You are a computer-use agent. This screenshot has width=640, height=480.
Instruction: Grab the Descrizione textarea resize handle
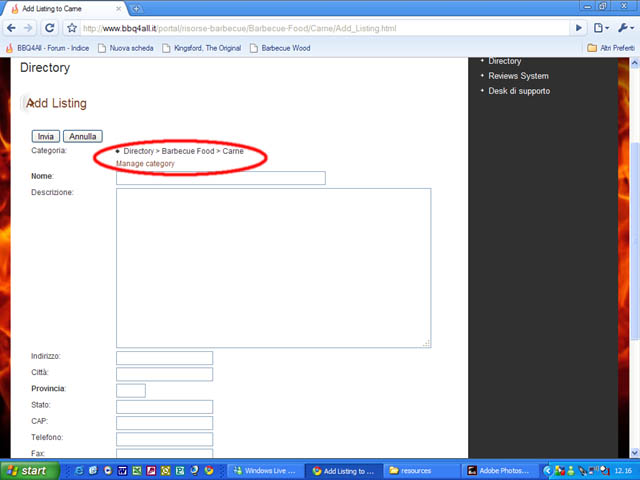coord(427,344)
